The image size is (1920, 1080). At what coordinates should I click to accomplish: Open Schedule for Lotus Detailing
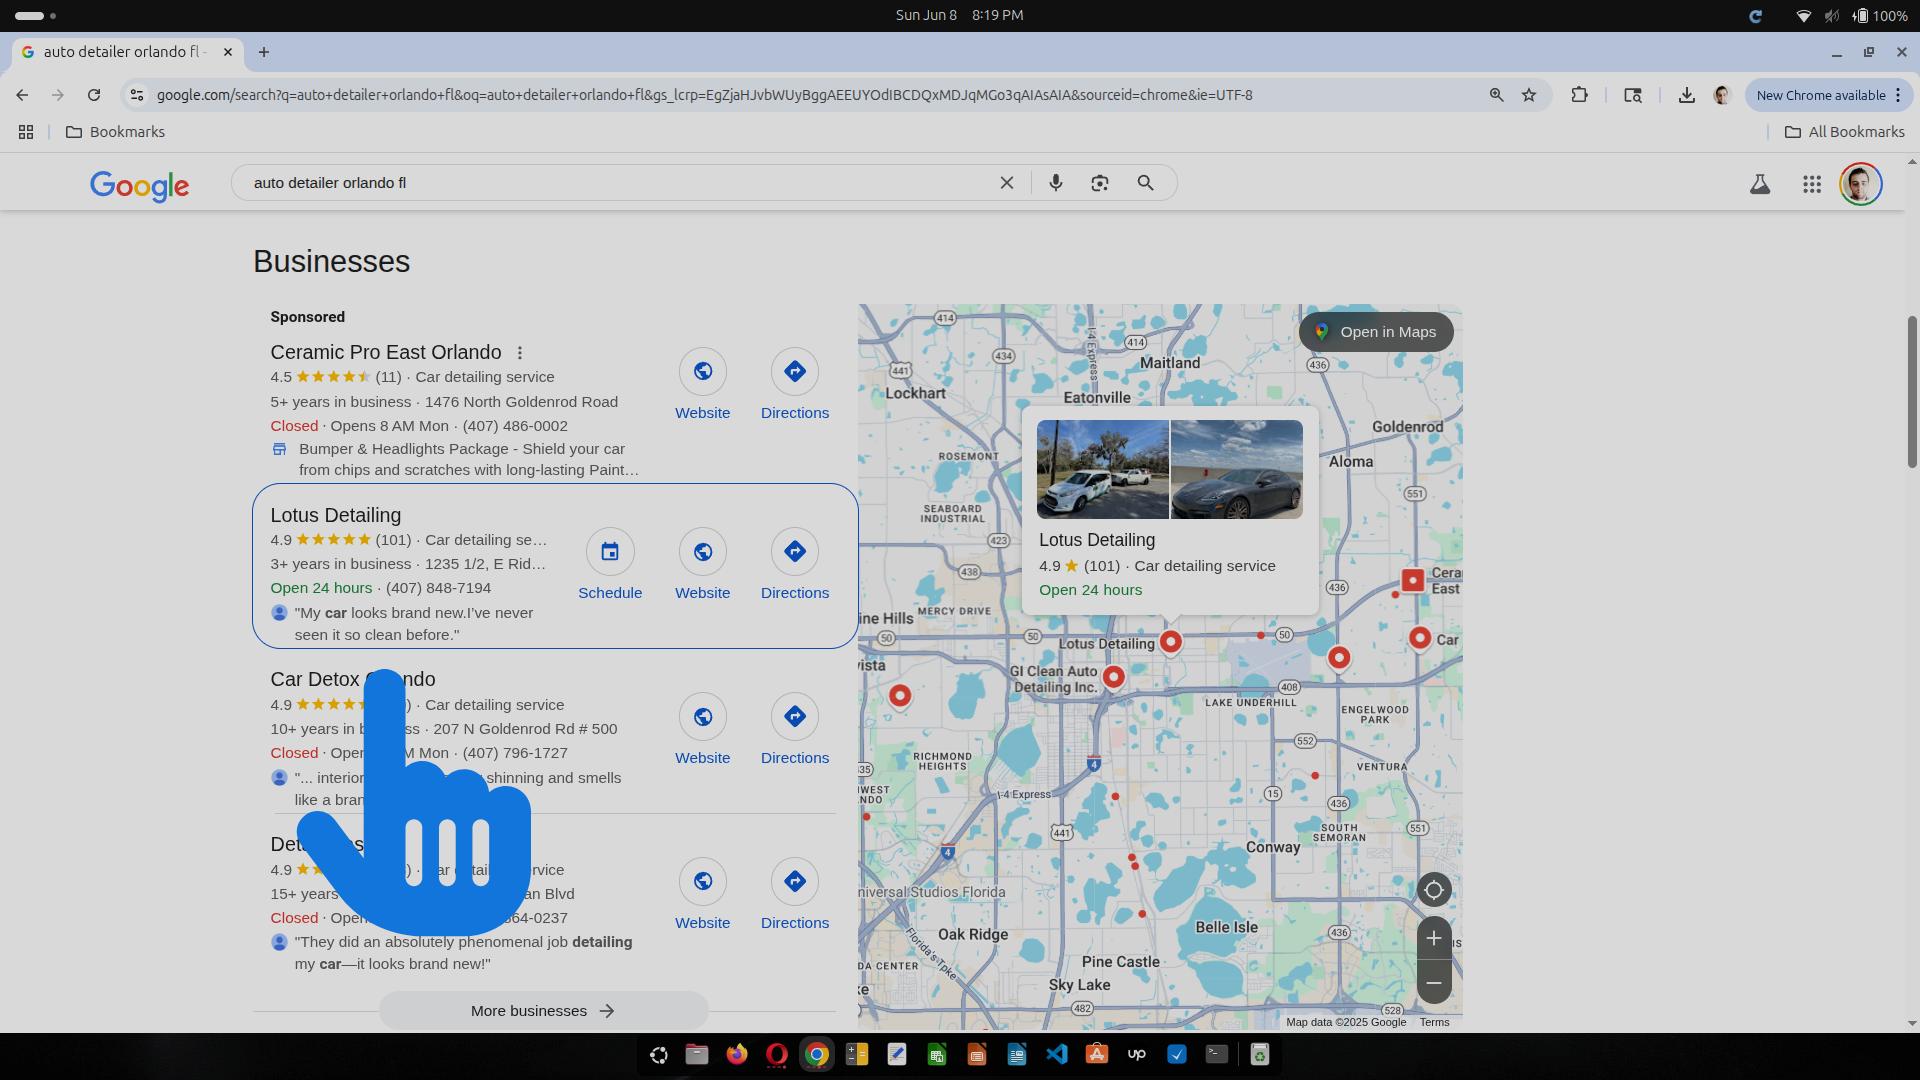click(610, 565)
